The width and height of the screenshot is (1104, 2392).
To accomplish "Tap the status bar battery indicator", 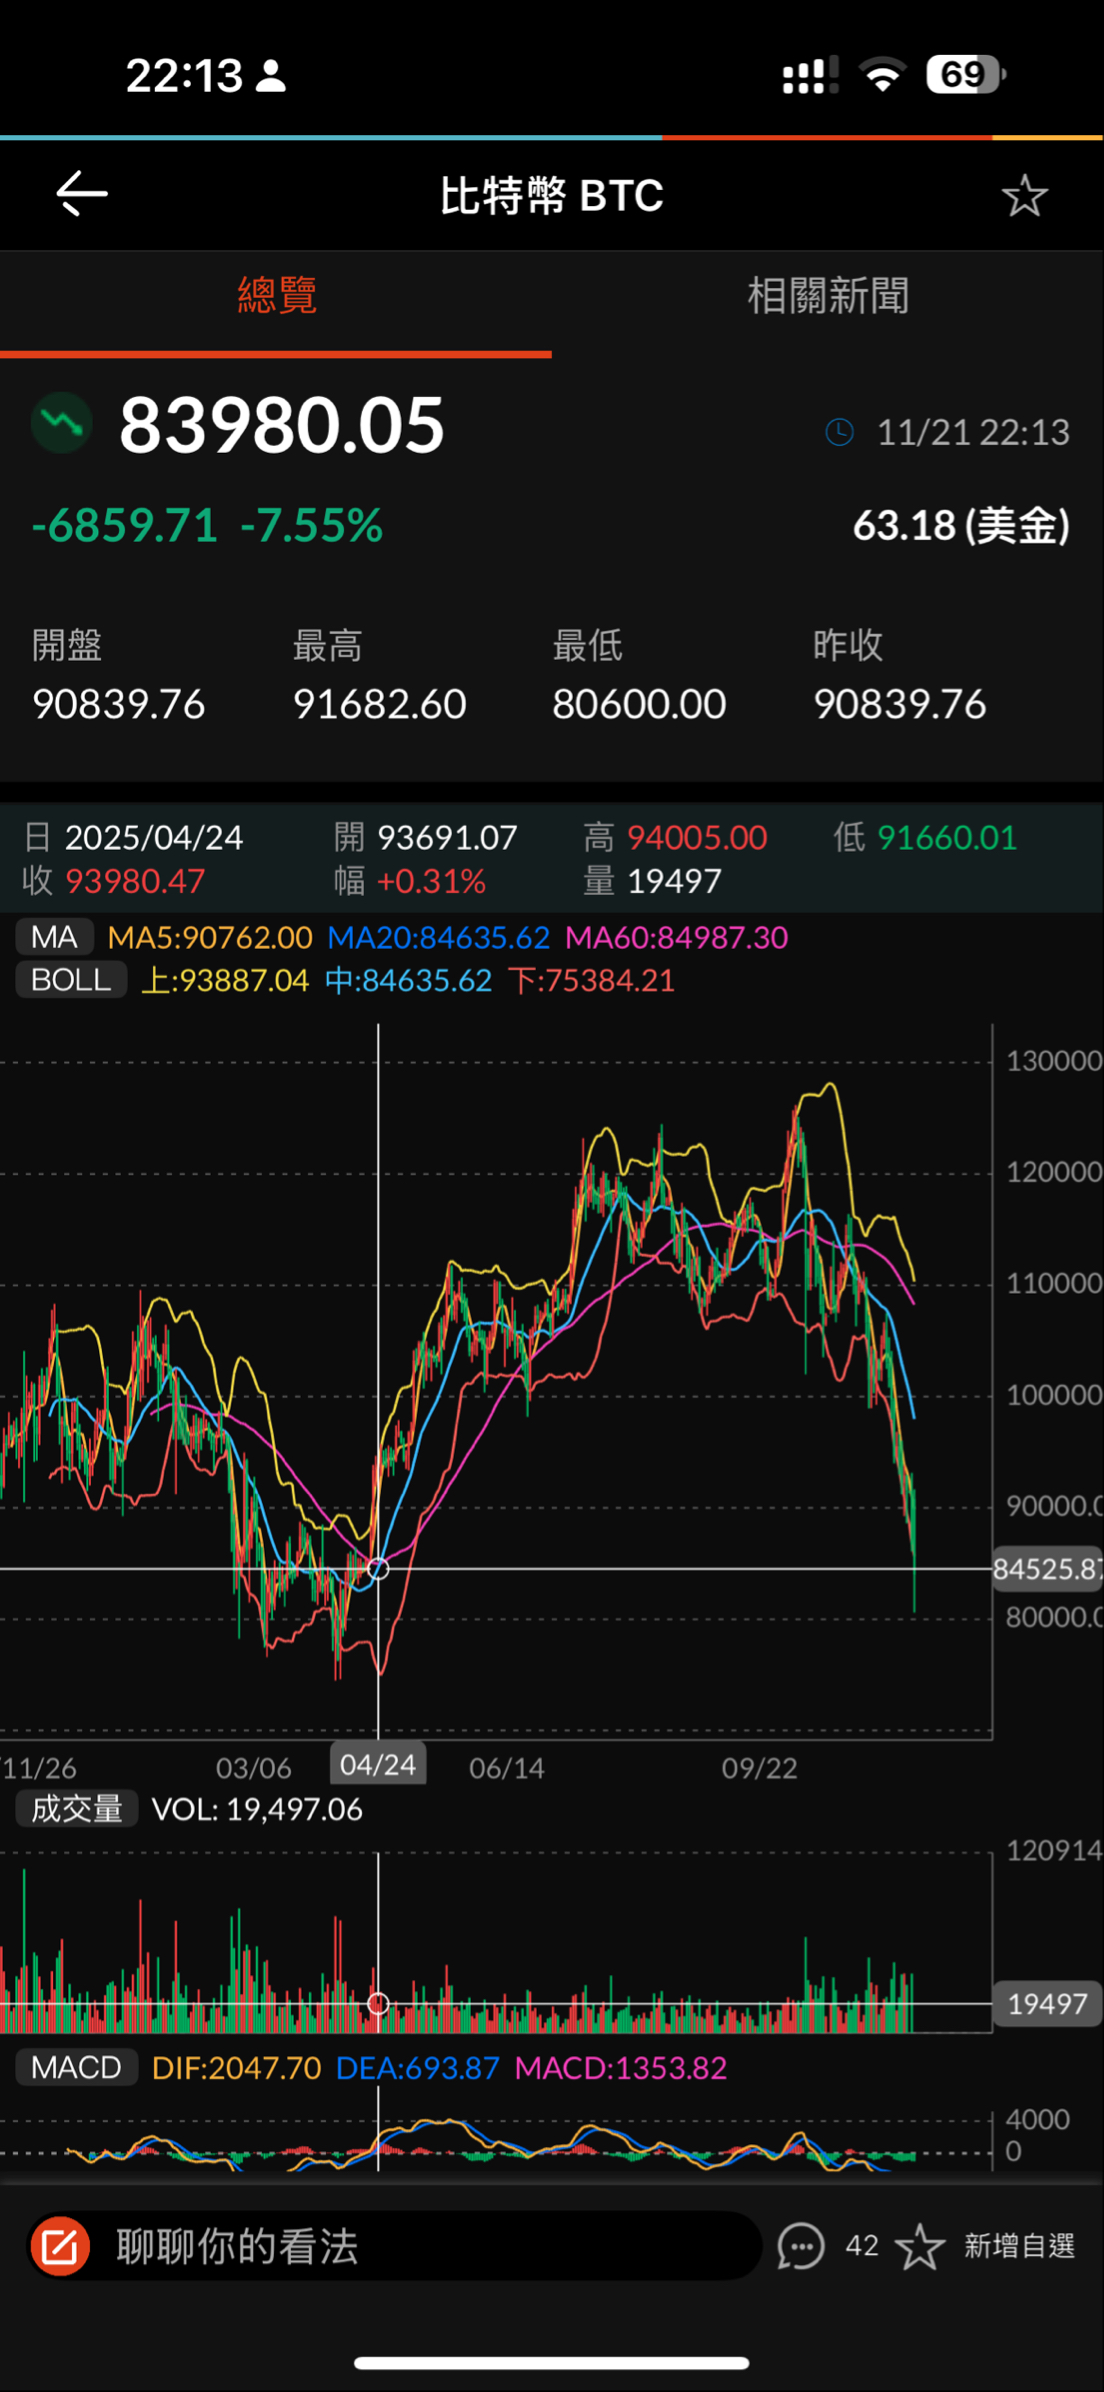I will pyautogui.click(x=965, y=74).
